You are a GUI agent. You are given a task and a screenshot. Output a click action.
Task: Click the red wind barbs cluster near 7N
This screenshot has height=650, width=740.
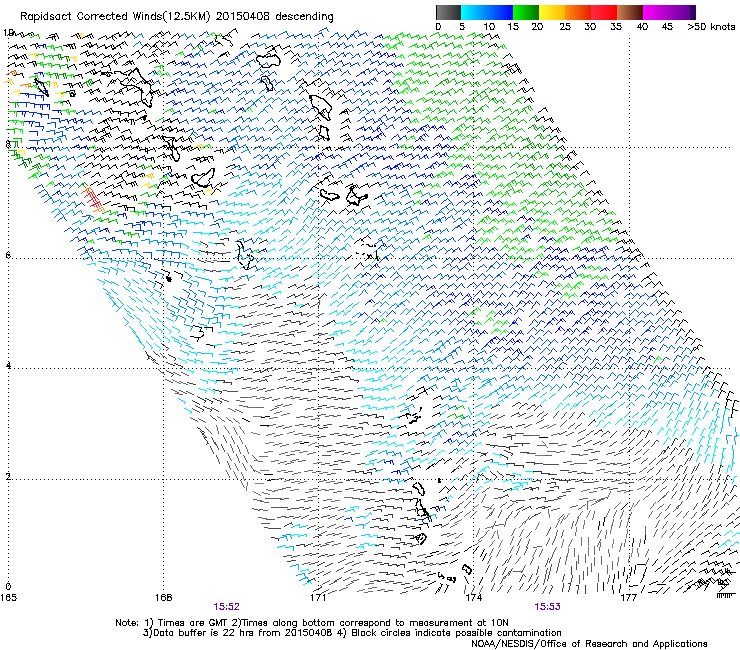point(92,199)
